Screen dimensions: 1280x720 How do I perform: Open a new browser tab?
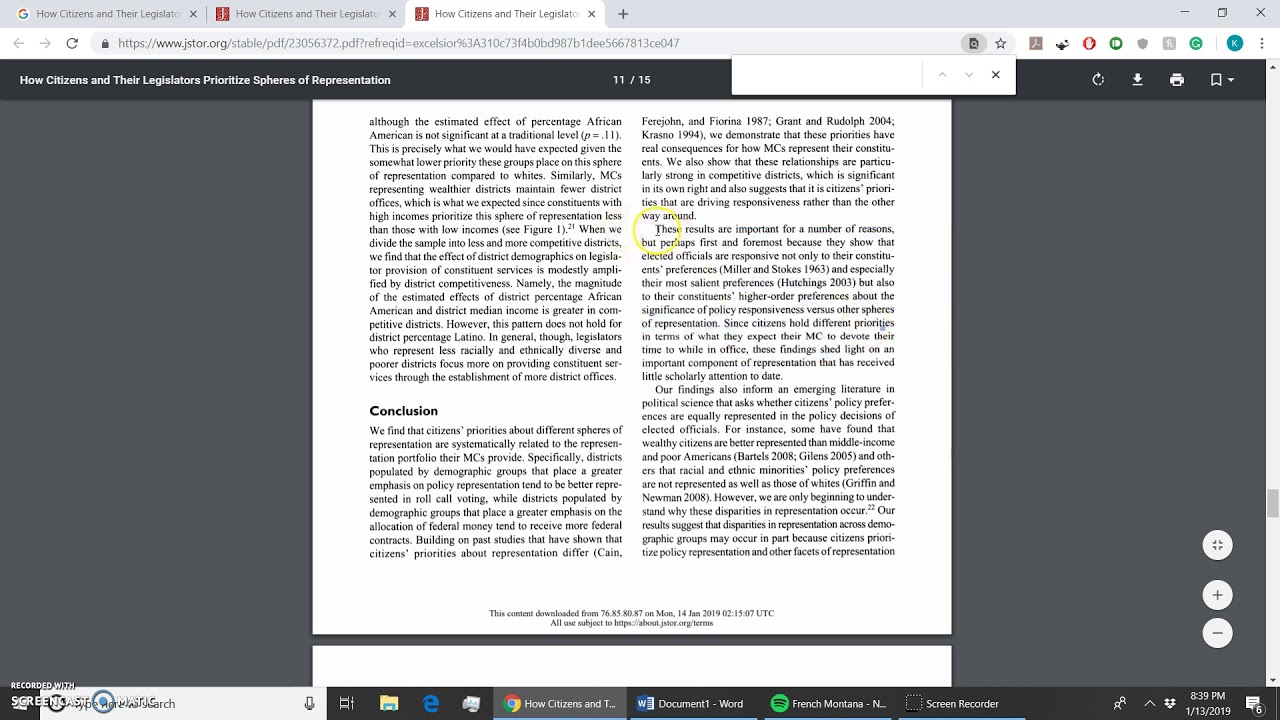tap(623, 14)
